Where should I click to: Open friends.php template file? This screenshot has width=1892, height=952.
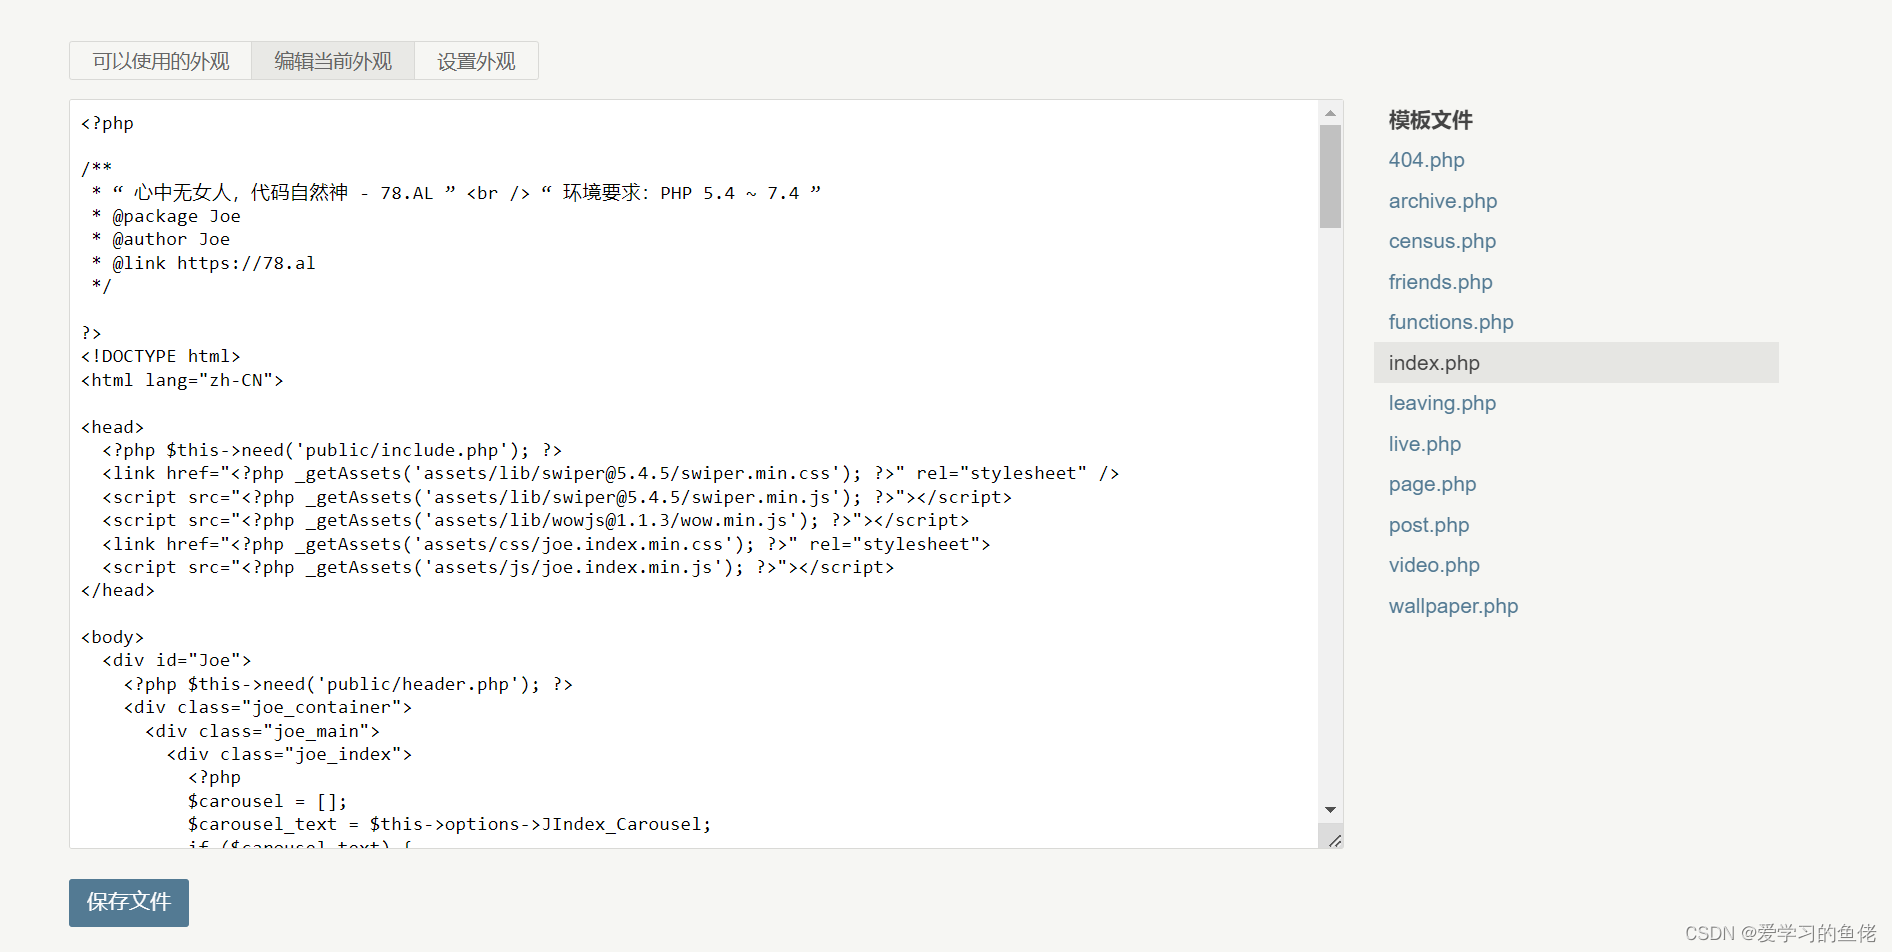[1440, 282]
